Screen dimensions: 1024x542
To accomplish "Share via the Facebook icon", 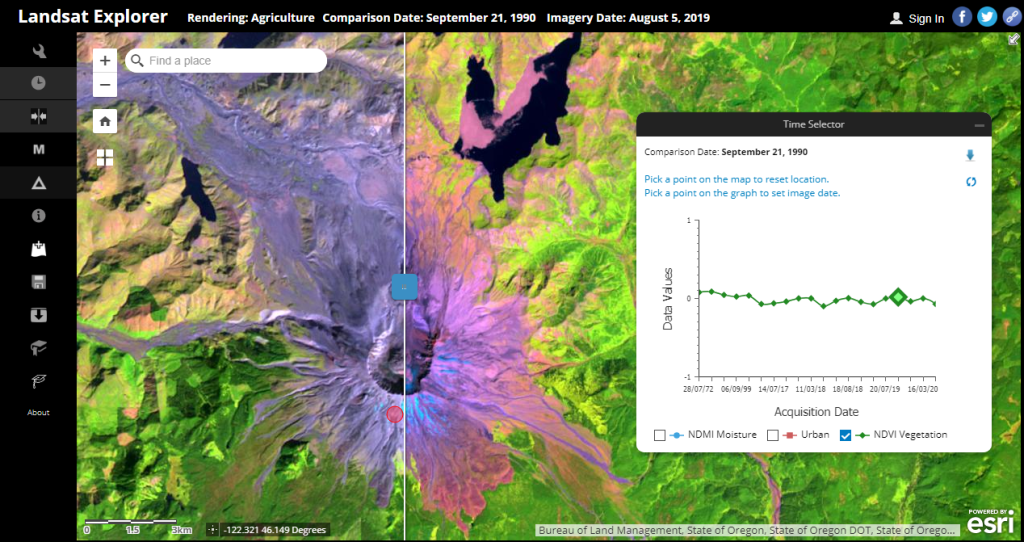I will click(962, 17).
